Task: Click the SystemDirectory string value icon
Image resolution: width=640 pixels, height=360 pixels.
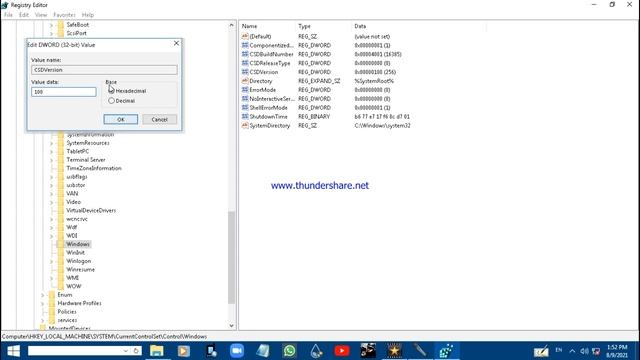Action: [x=245, y=126]
